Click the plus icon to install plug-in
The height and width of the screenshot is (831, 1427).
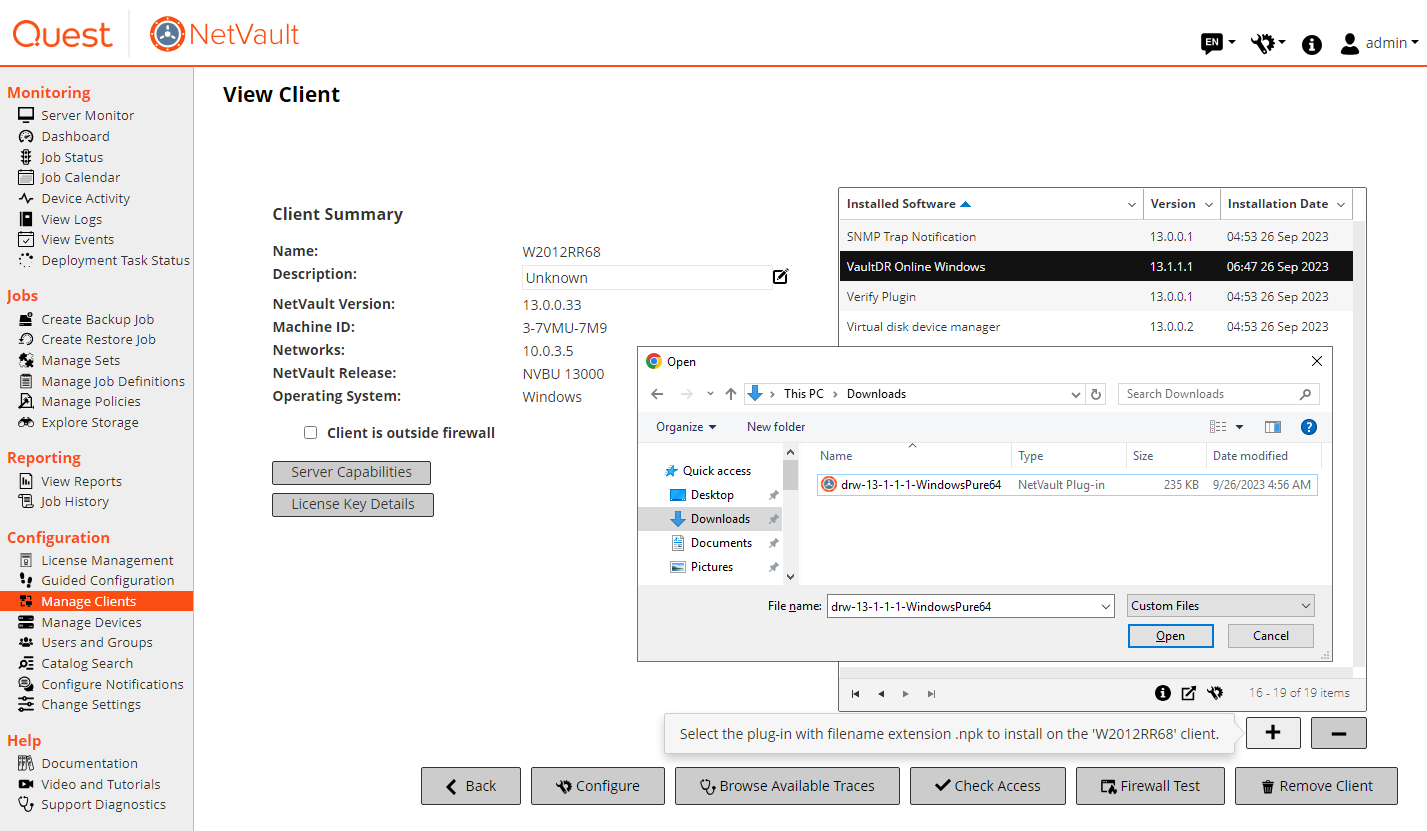pyautogui.click(x=1272, y=733)
